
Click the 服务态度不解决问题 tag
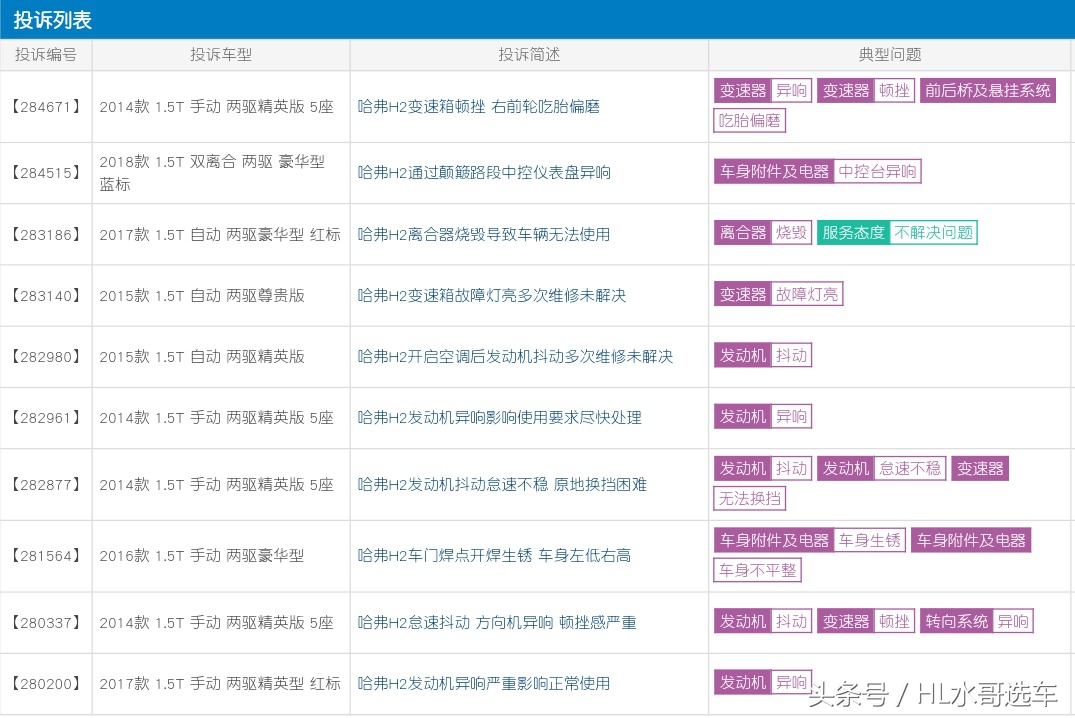coord(897,232)
